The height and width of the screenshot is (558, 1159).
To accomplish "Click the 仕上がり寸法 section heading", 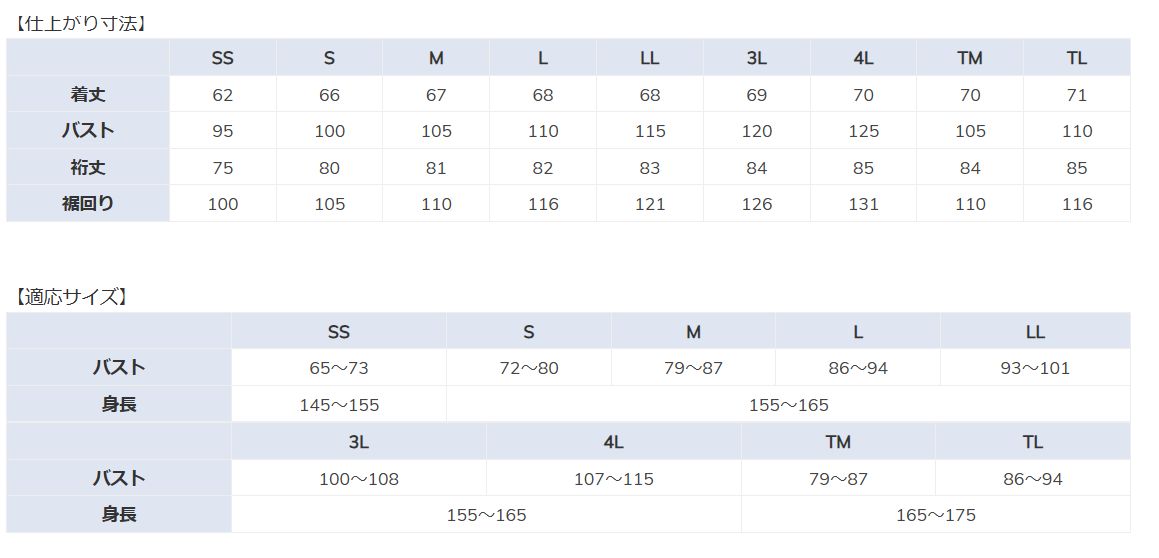I will [x=79, y=24].
